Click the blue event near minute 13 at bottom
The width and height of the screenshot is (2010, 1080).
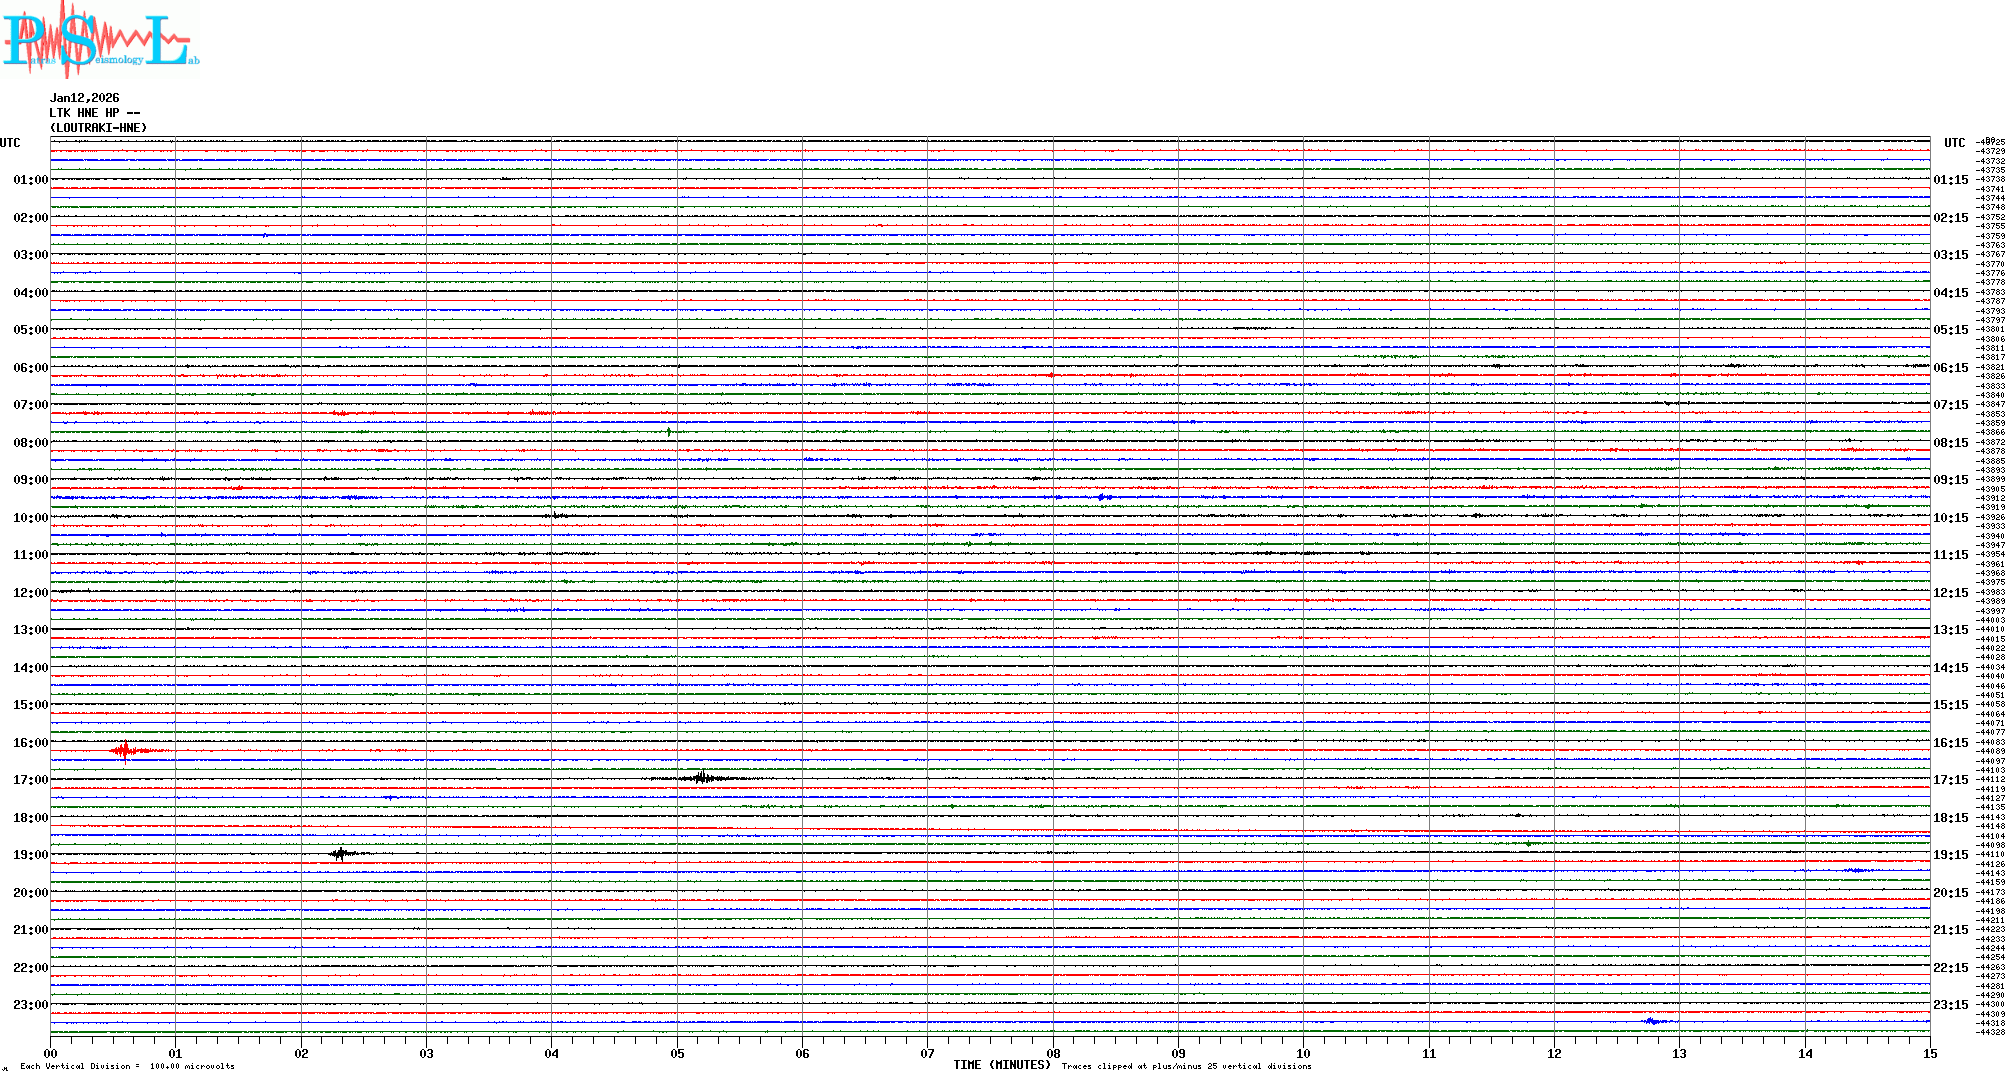tap(1652, 1021)
